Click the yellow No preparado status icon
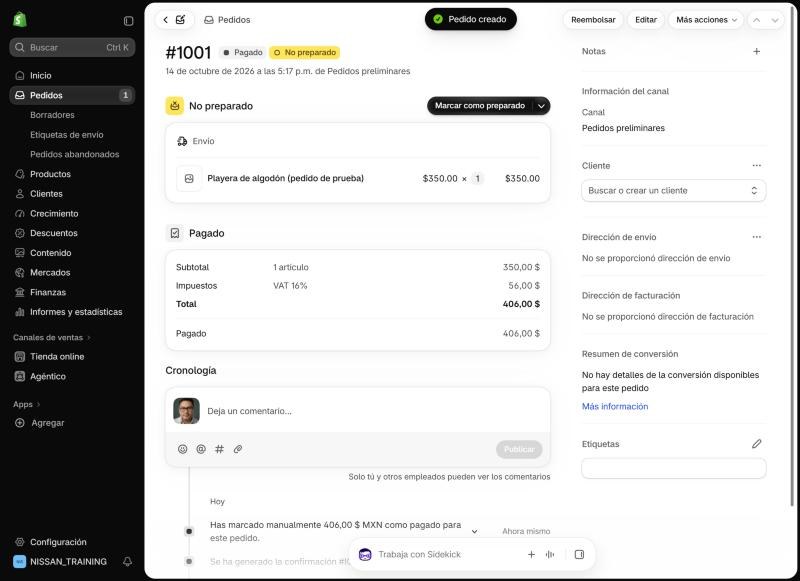This screenshot has height=581, width=800. [174, 106]
